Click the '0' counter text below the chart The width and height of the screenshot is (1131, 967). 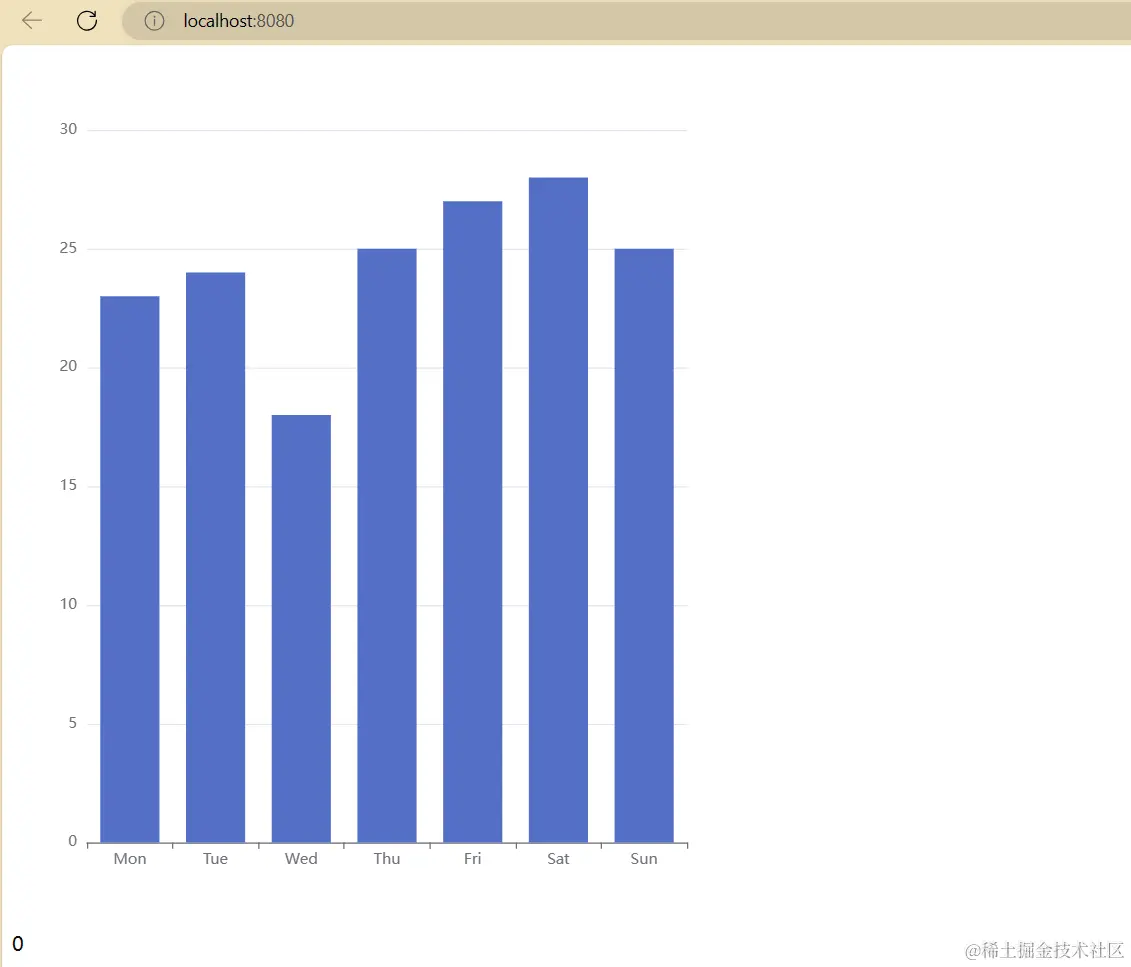coord(18,944)
